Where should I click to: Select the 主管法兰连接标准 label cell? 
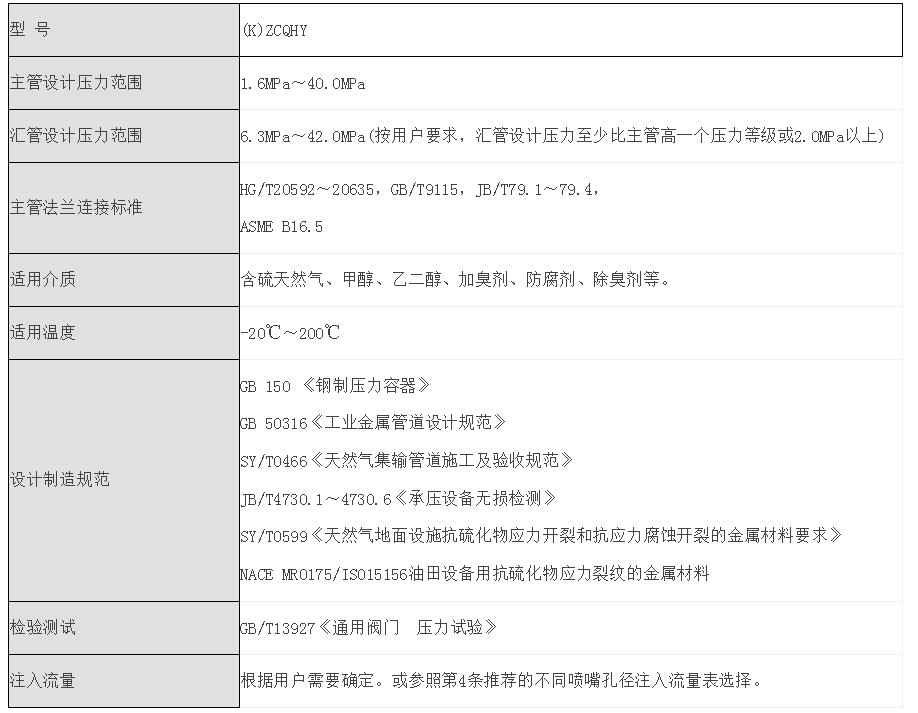(122, 207)
